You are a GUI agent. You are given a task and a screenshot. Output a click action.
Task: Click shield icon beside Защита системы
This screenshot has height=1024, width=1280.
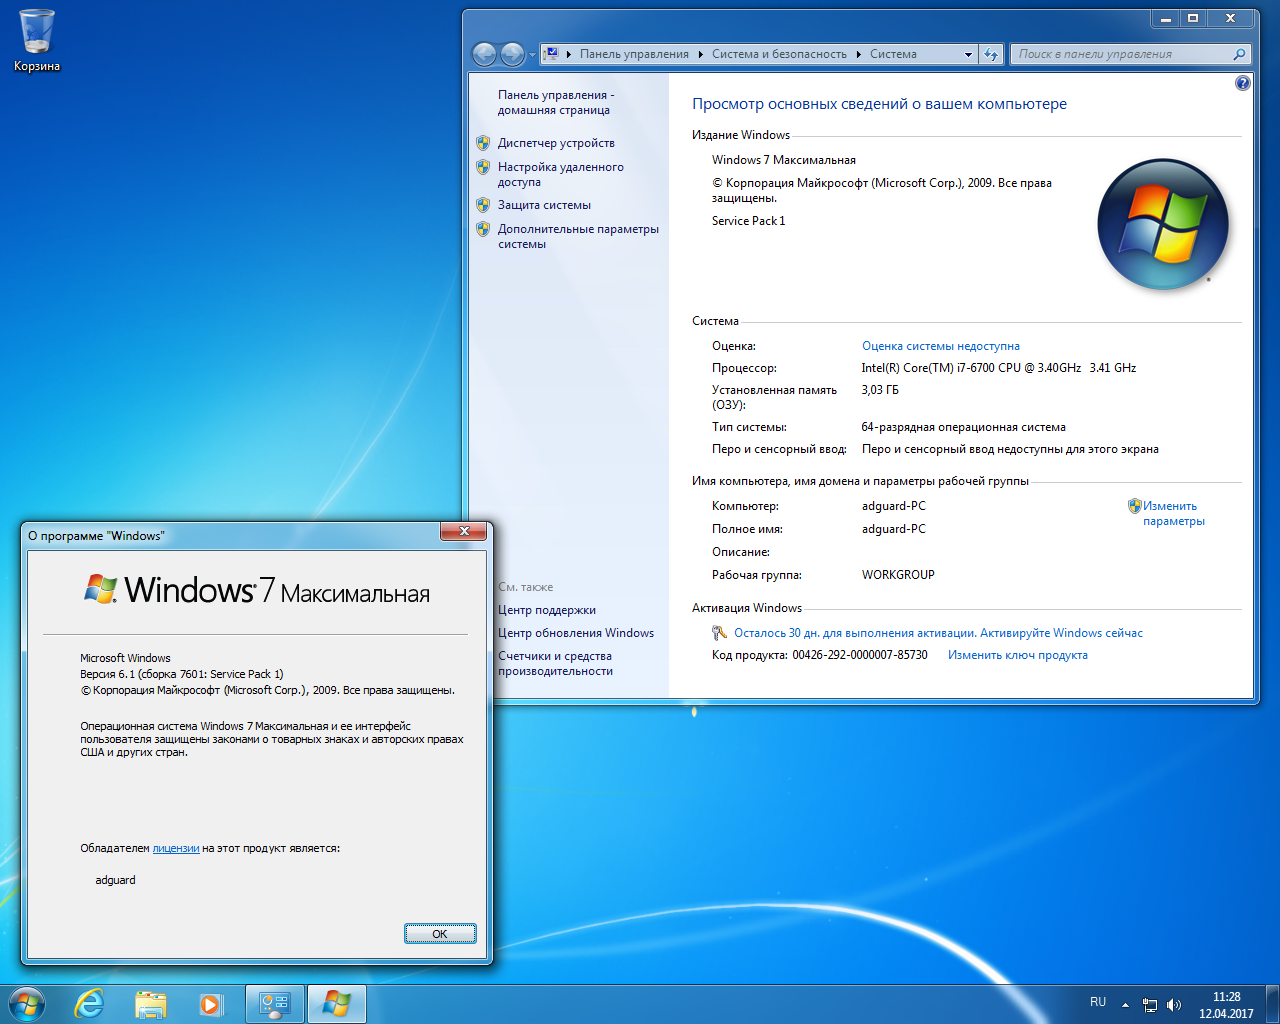(483, 205)
